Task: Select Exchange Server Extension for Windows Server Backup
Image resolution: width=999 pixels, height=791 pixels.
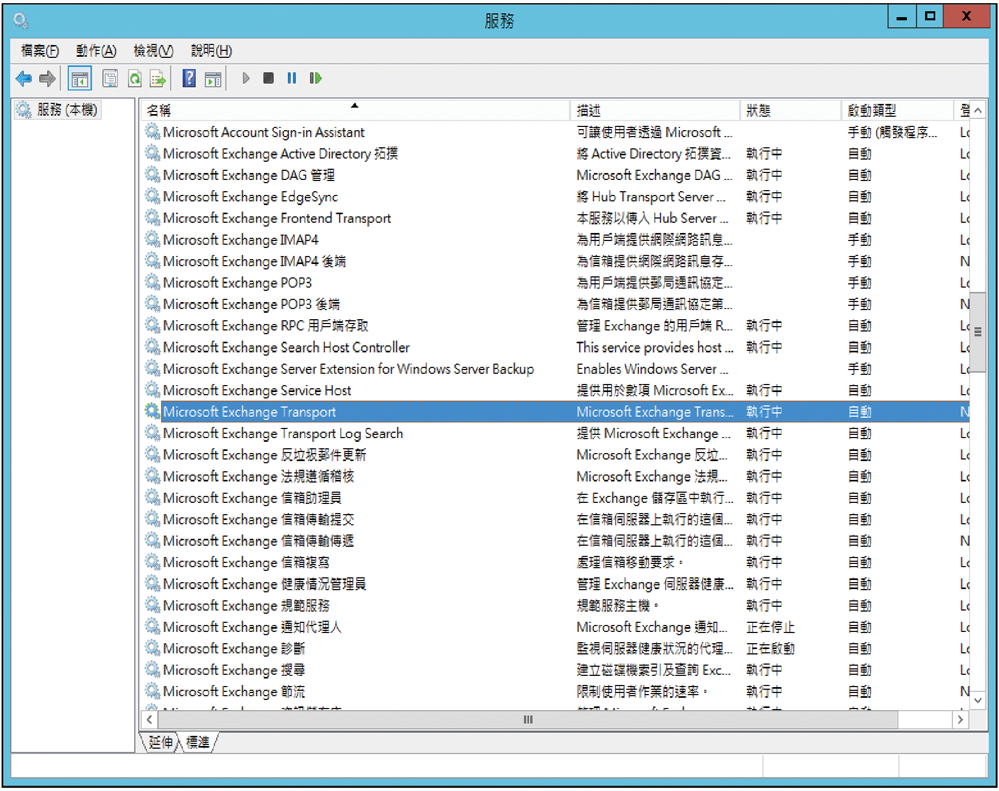Action: (x=554, y=369)
